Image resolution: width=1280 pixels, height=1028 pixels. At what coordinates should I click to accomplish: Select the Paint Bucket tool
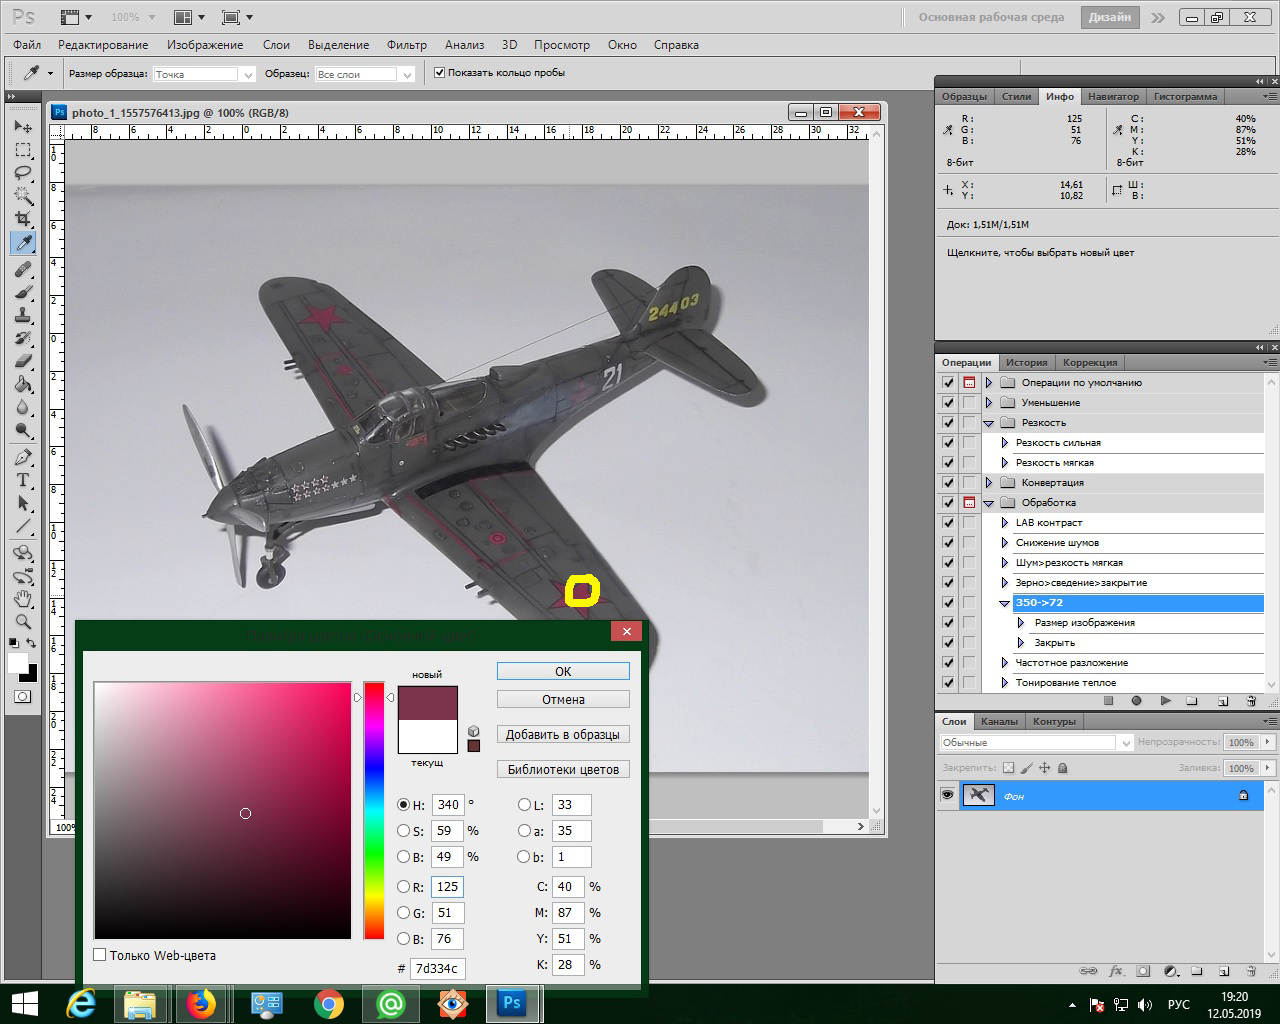tap(23, 384)
